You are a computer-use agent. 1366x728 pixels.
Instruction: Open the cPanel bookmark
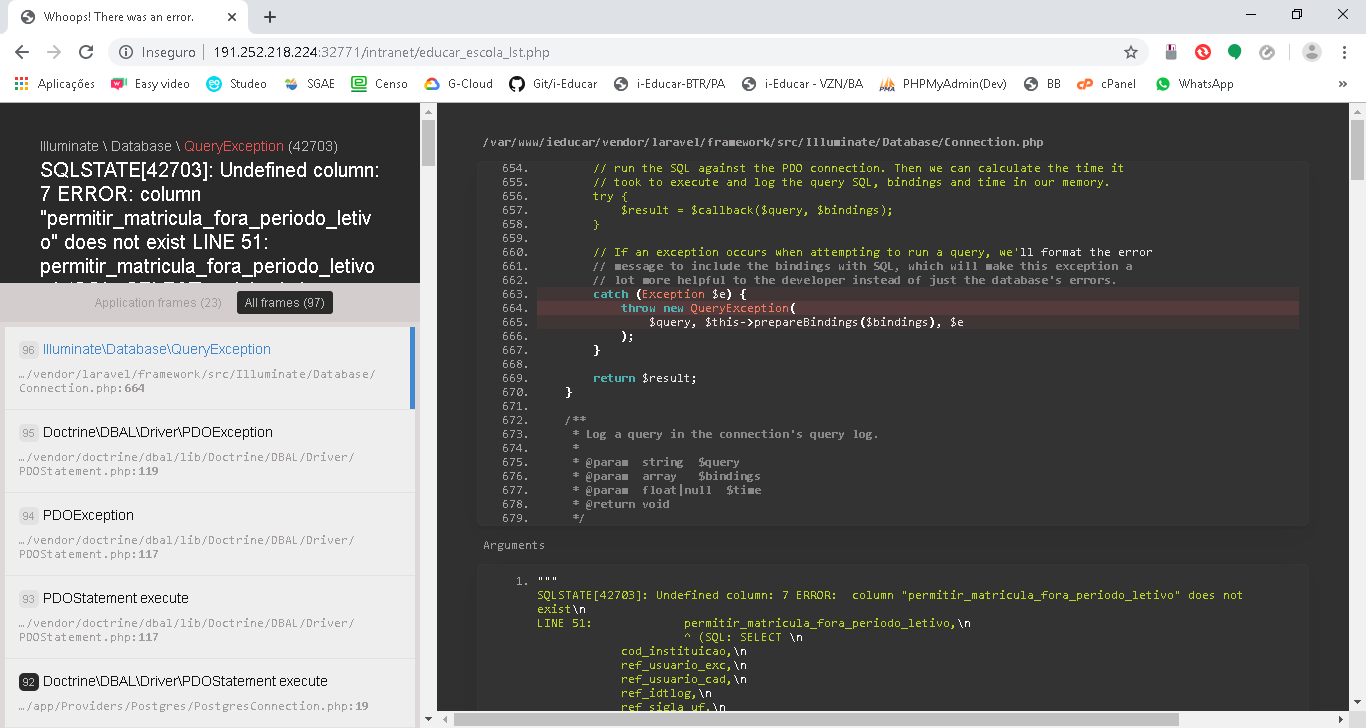(x=1107, y=84)
